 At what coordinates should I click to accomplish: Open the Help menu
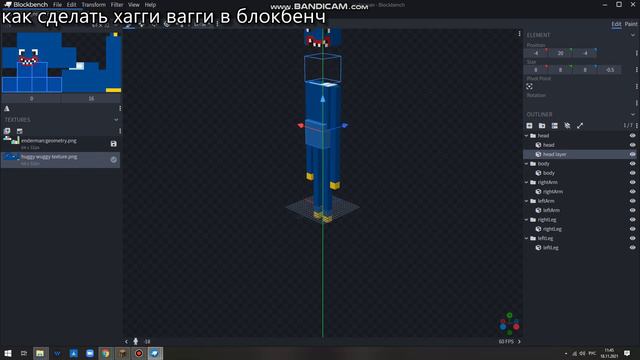click(x=150, y=4)
